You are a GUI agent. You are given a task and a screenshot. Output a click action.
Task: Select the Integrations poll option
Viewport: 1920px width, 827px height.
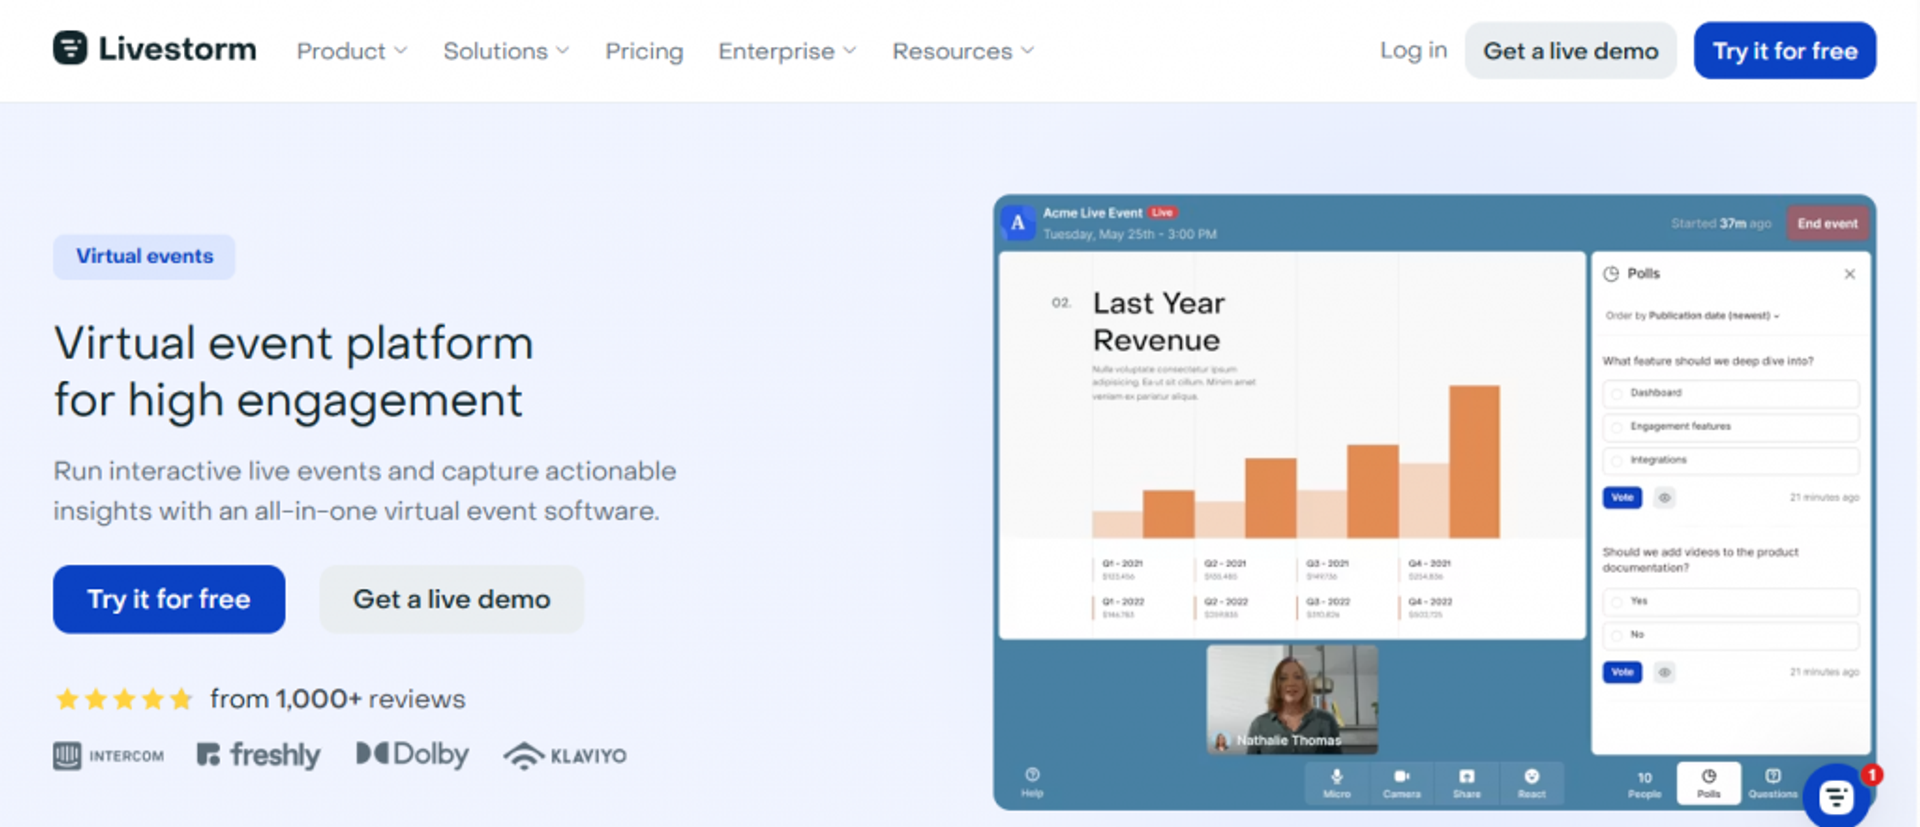(1731, 460)
